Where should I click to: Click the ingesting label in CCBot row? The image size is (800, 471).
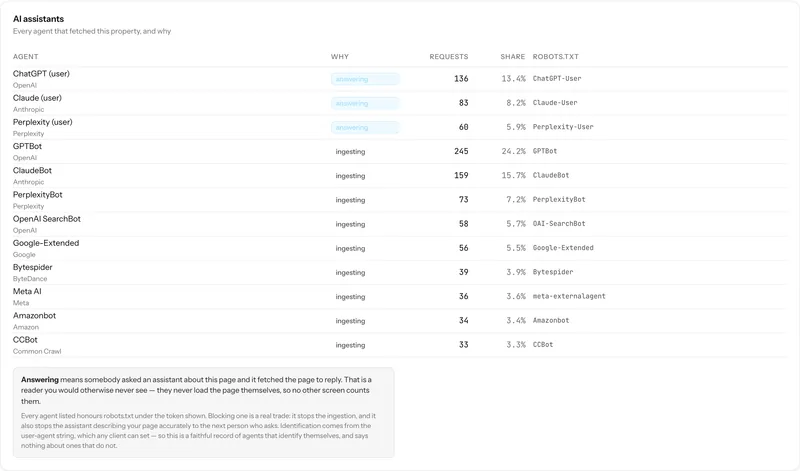point(351,345)
